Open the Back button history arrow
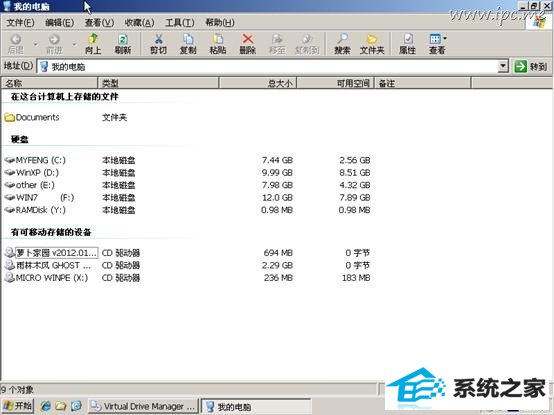The width and height of the screenshot is (554, 415). (36, 44)
